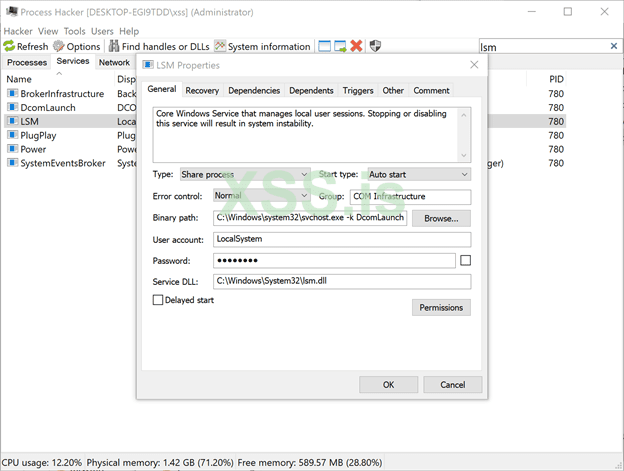Open the Tools menu
The width and height of the screenshot is (624, 471).
click(74, 31)
